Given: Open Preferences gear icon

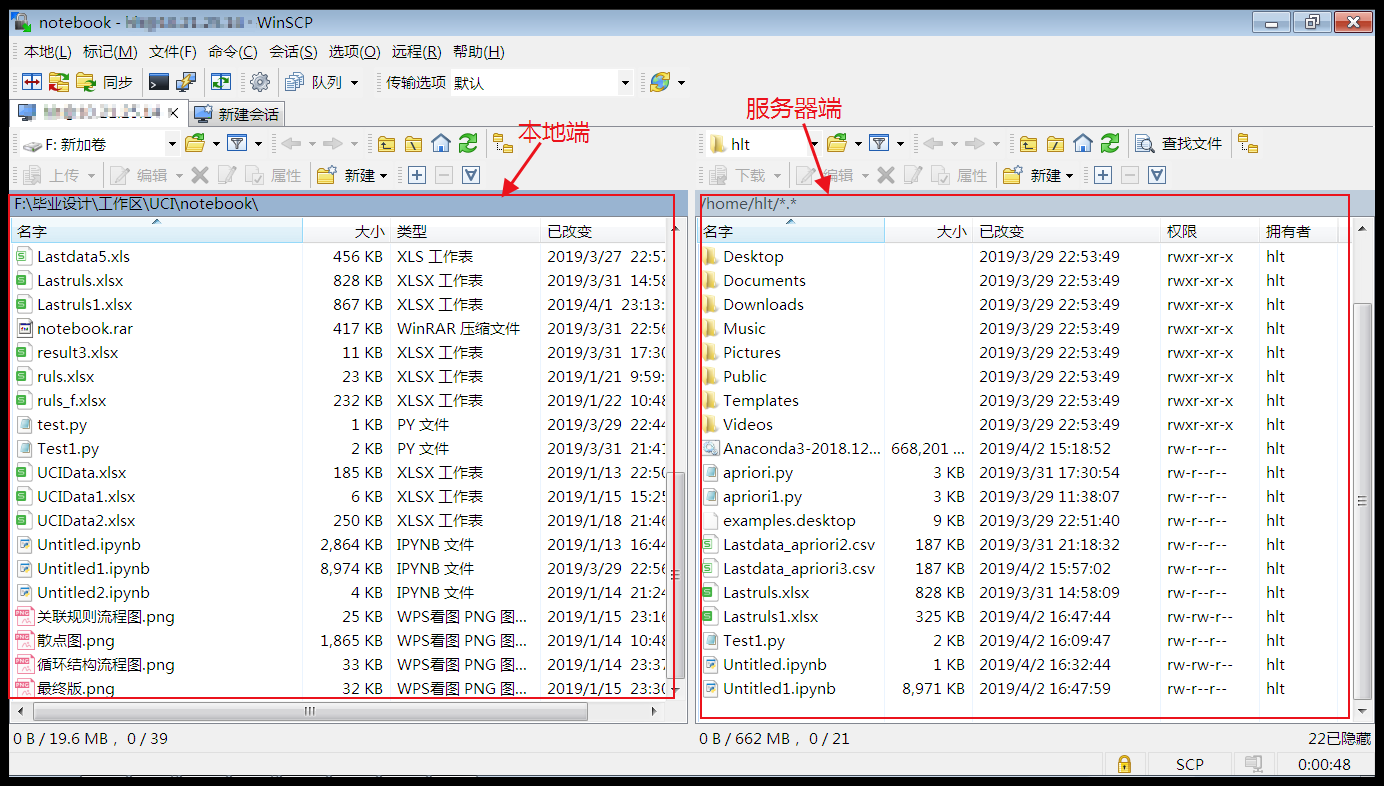Looking at the screenshot, I should (x=260, y=82).
